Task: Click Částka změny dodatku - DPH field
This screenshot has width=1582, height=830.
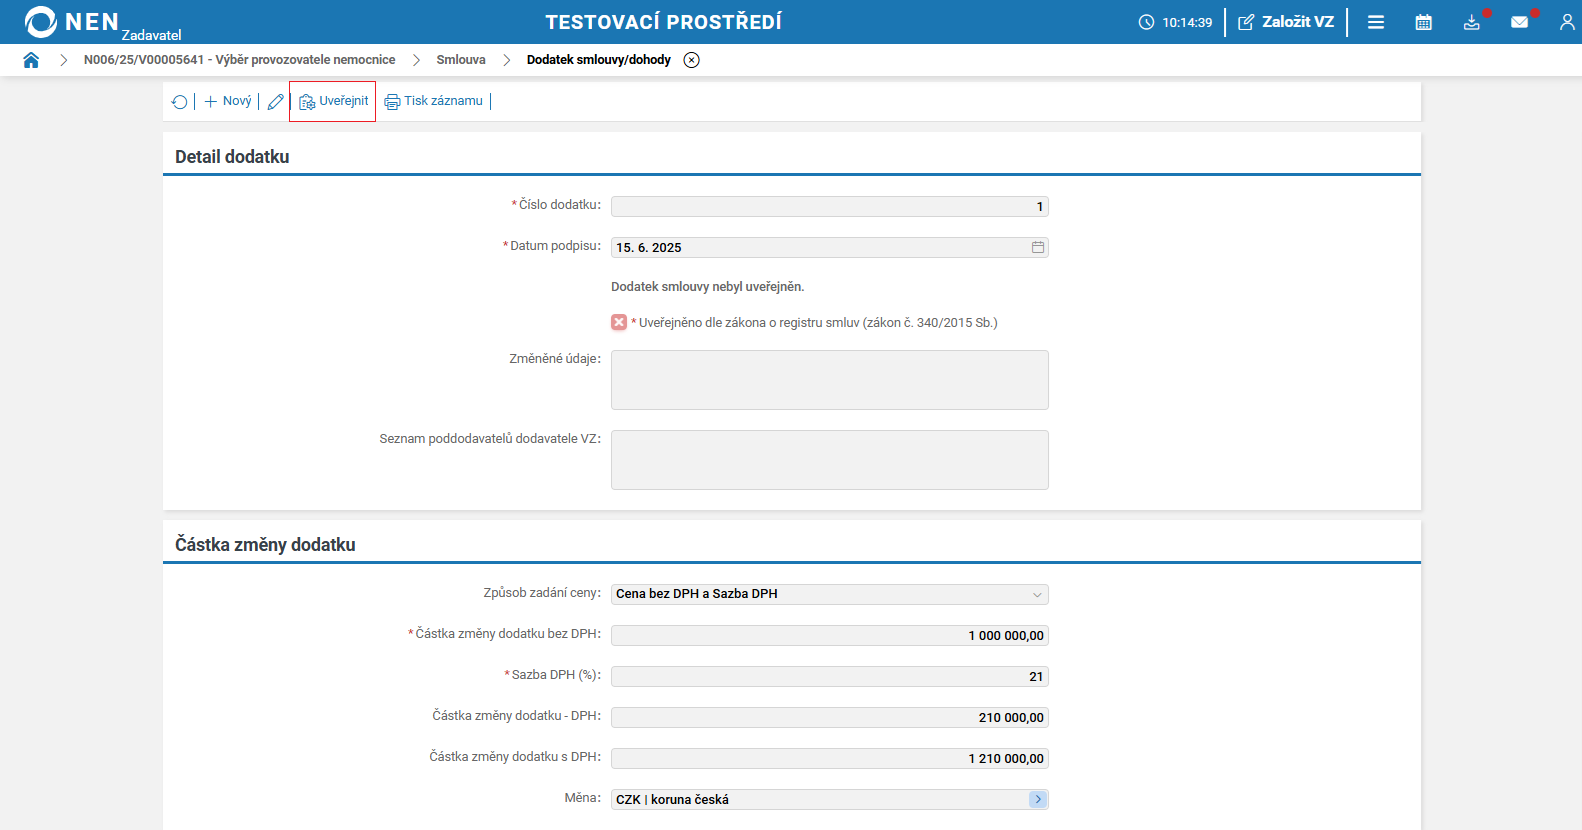Action: tap(830, 718)
